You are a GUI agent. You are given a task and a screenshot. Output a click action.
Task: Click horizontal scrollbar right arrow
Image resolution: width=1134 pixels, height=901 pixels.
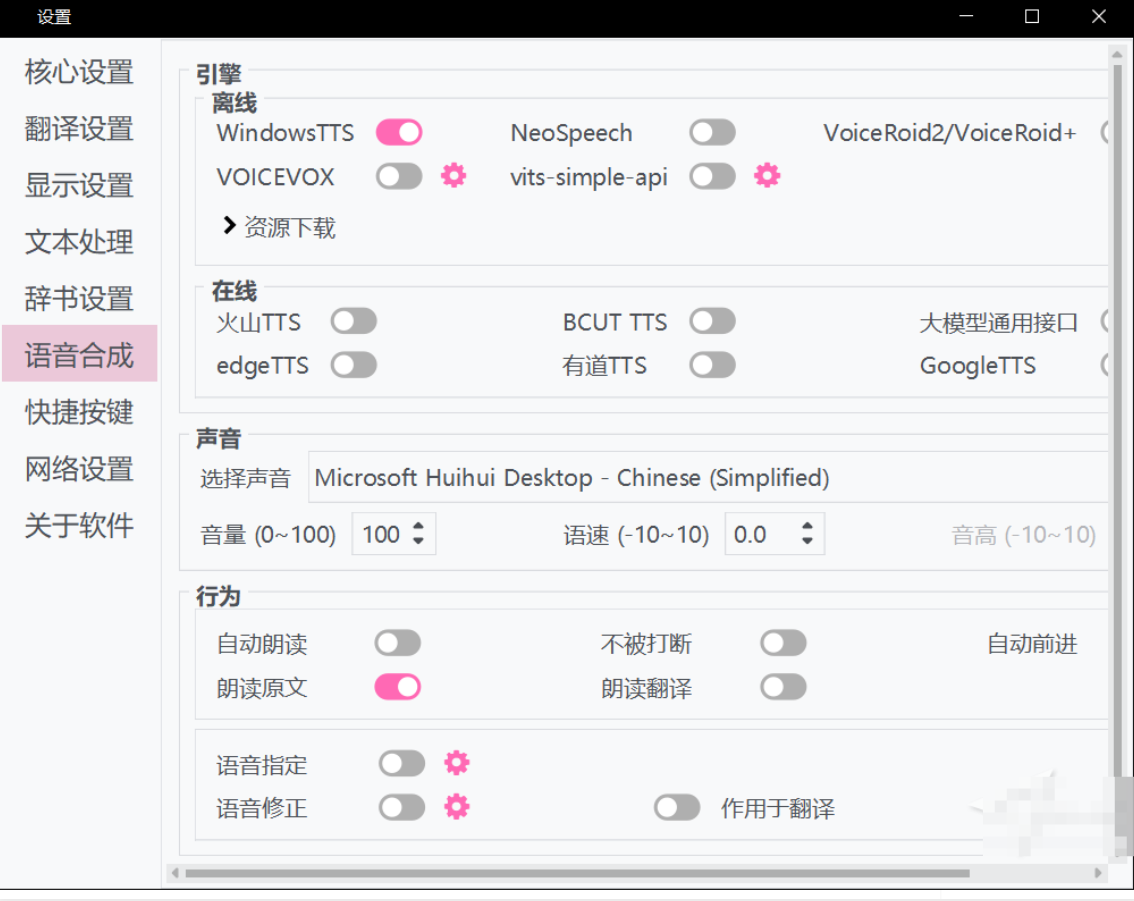point(1098,873)
